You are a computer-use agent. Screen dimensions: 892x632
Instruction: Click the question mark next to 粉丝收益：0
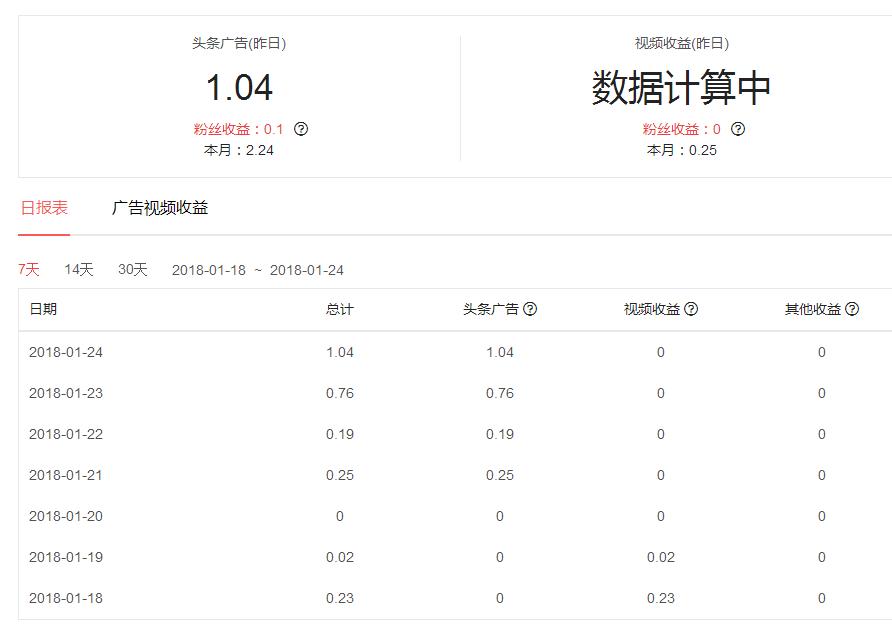coord(738,128)
